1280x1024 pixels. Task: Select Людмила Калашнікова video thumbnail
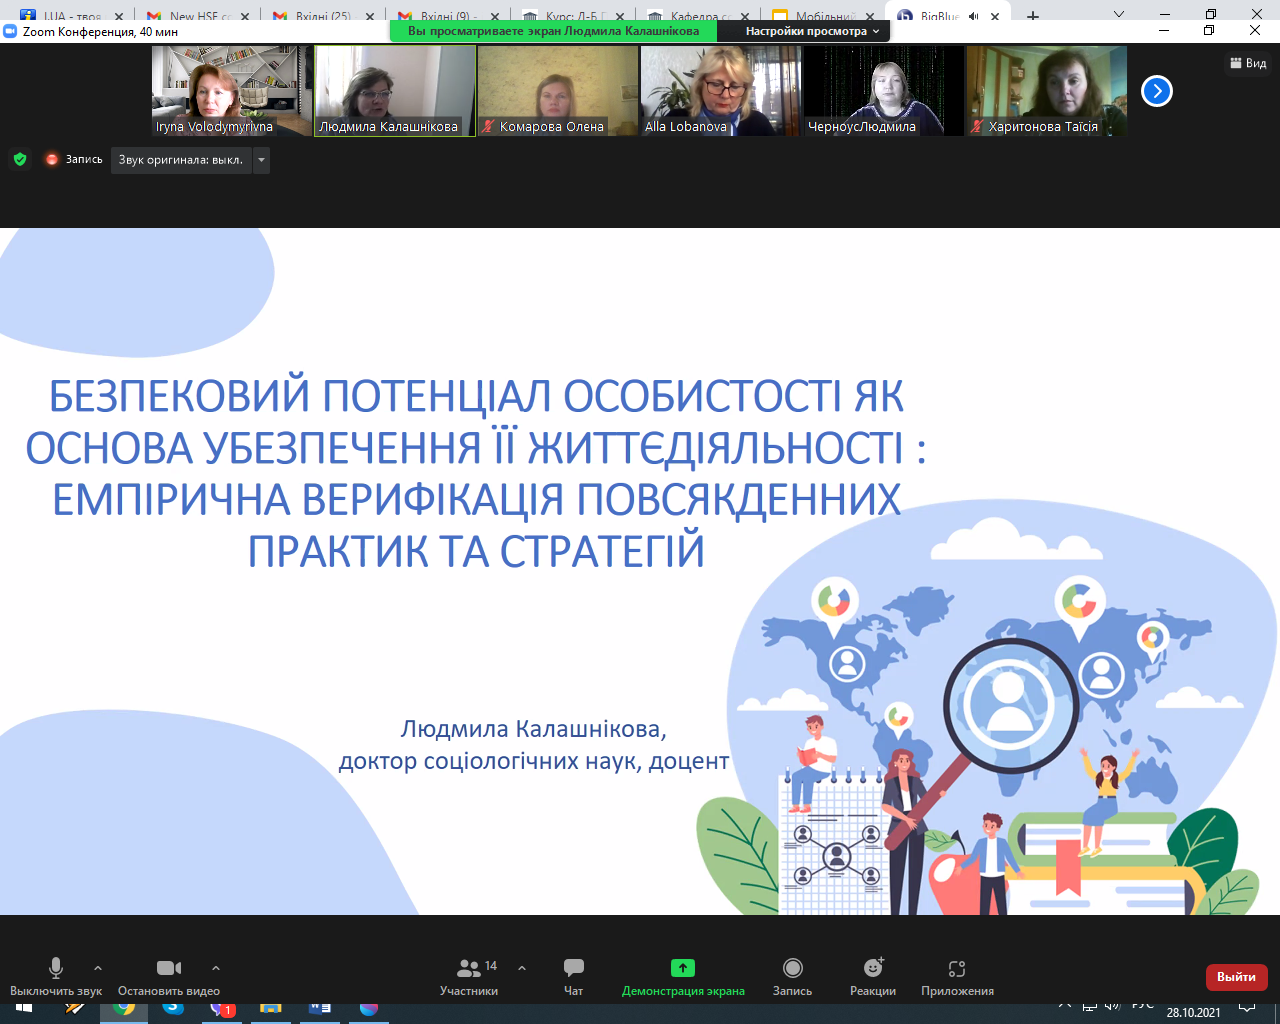(395, 91)
